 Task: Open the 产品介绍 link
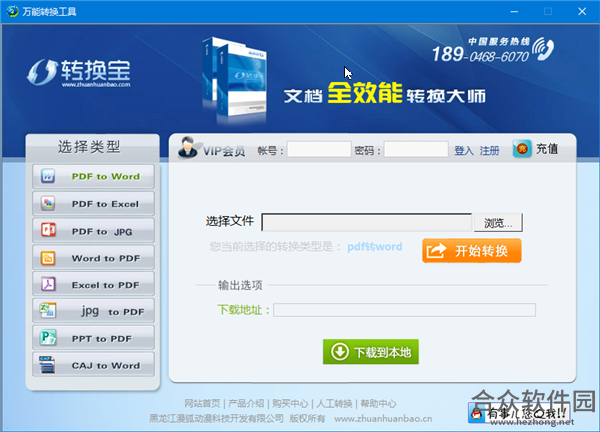(x=246, y=403)
